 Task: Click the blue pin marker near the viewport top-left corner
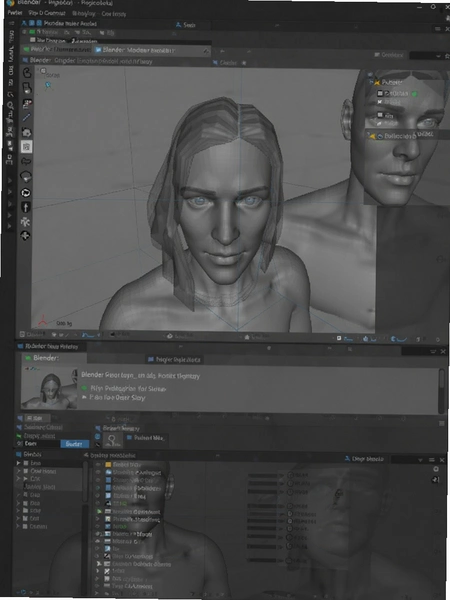tap(48, 85)
